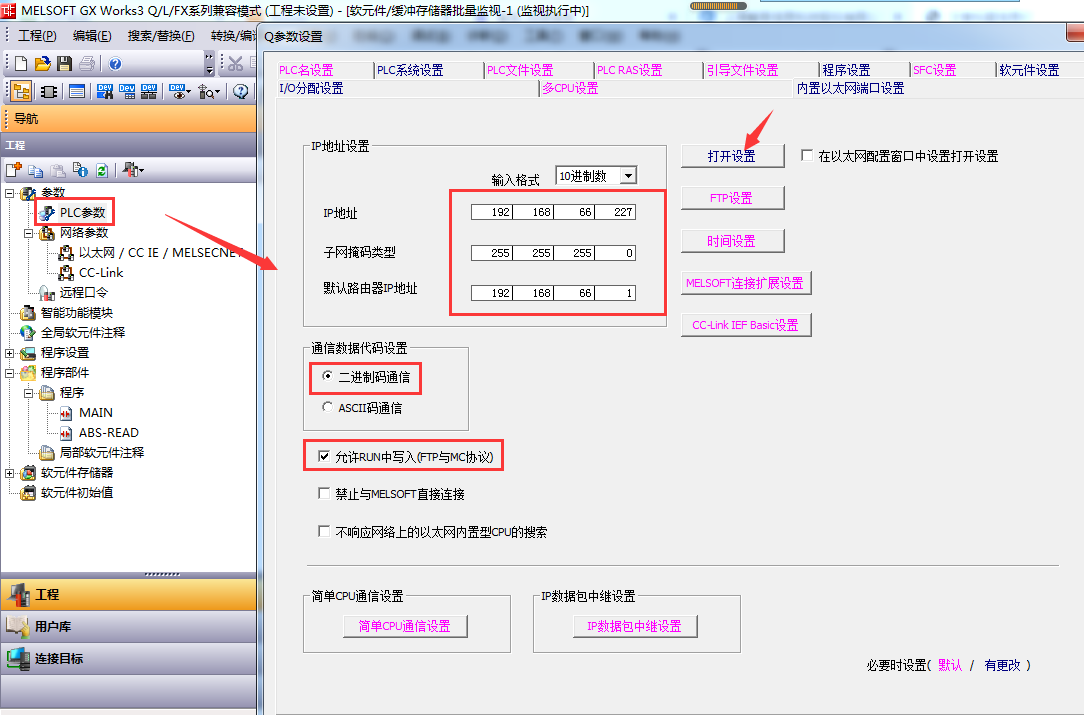Click the 时间设置 button
Screen dimensions: 1084x715
pos(732,241)
